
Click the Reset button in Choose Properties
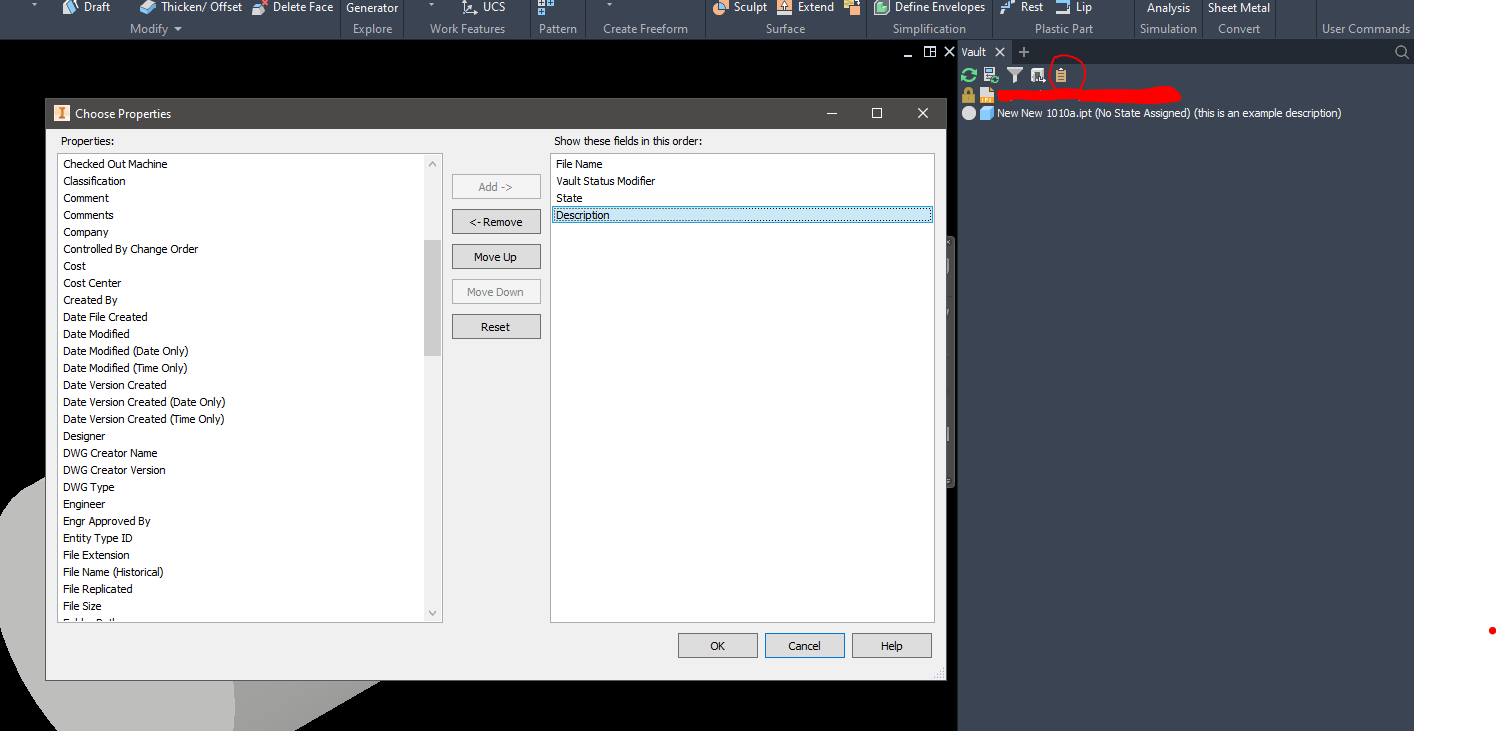pyautogui.click(x=496, y=326)
